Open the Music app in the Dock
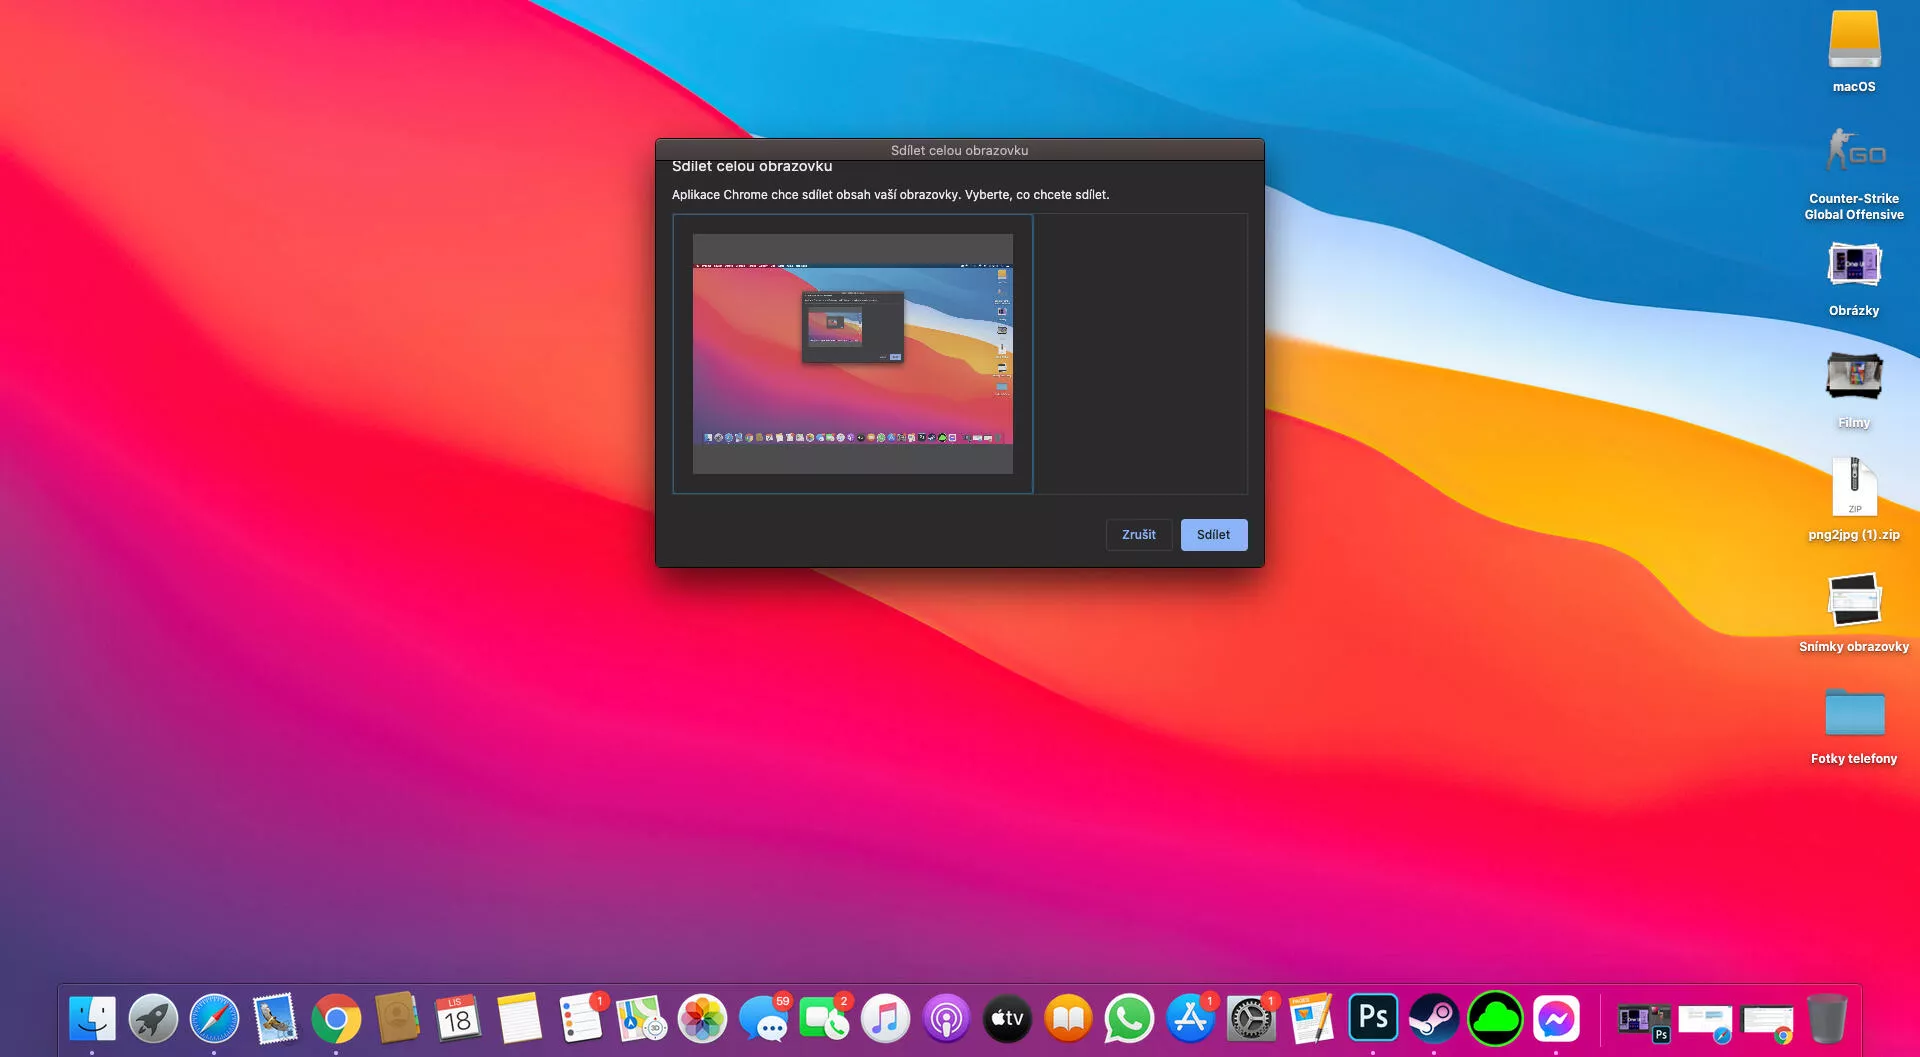The width and height of the screenshot is (1920, 1057). click(x=885, y=1019)
